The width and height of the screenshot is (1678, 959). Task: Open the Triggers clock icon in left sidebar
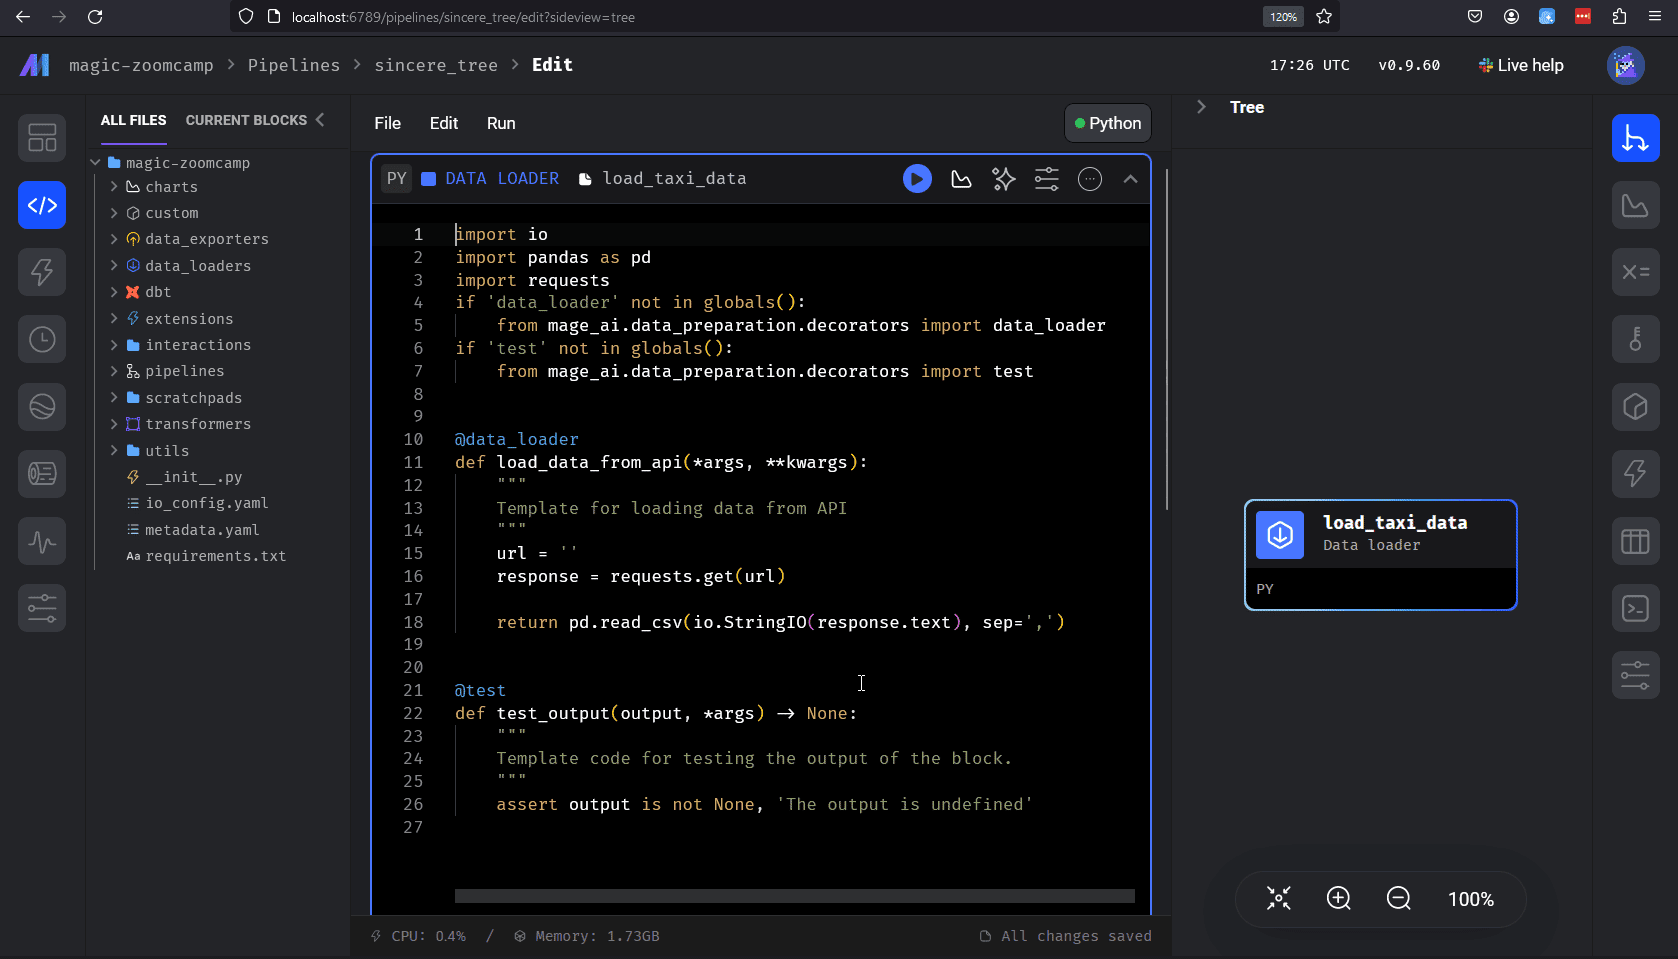coord(42,340)
